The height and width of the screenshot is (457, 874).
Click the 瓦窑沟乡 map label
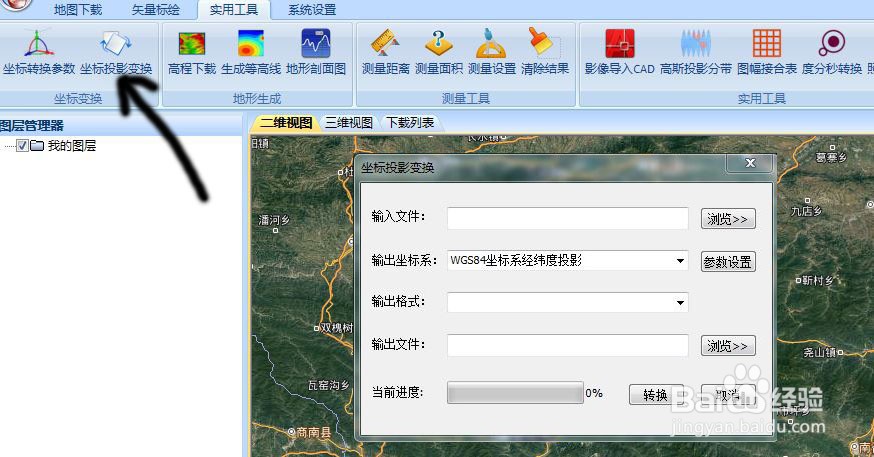tap(329, 385)
